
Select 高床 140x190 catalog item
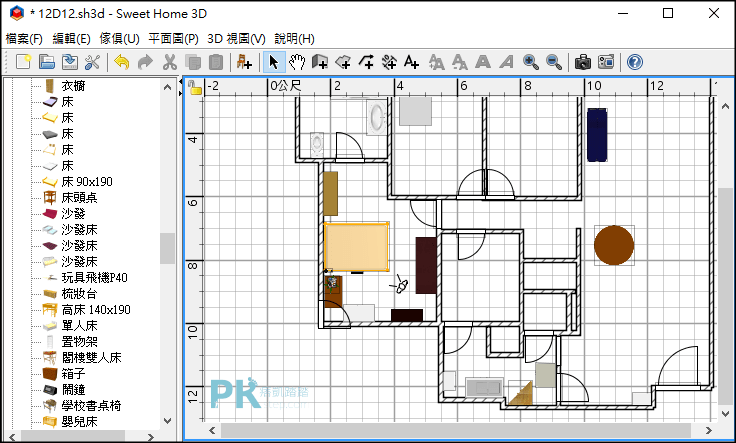coord(96,310)
